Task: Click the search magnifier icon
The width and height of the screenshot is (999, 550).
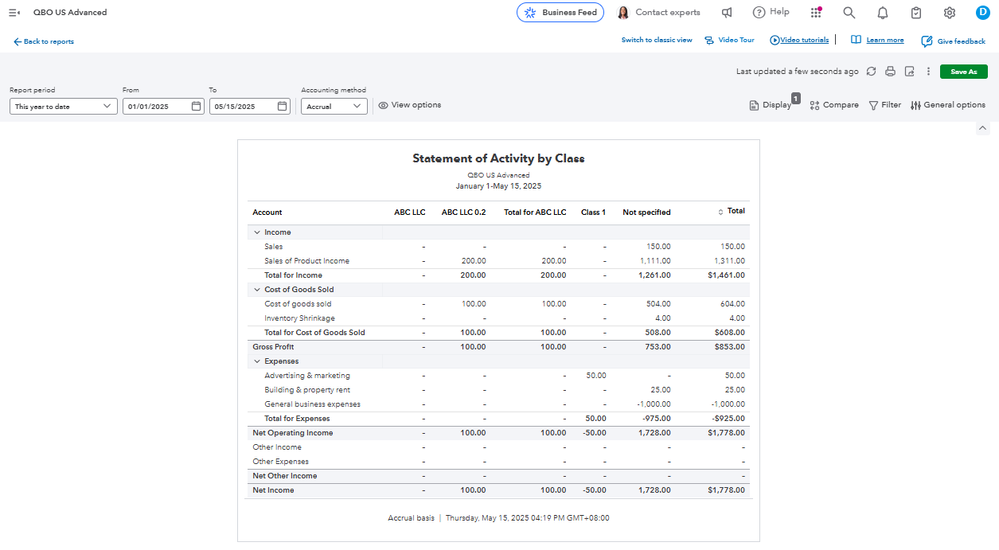Action: 849,13
